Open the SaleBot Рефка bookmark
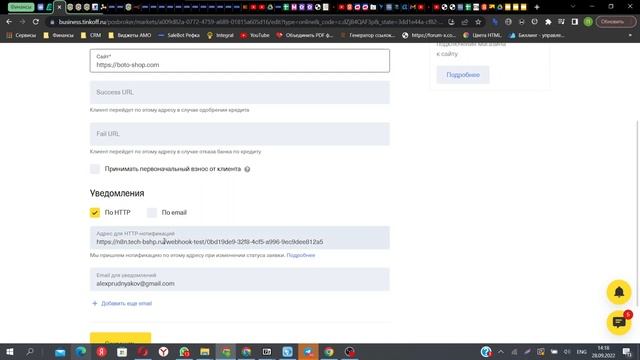The height and width of the screenshot is (360, 640). (179, 36)
